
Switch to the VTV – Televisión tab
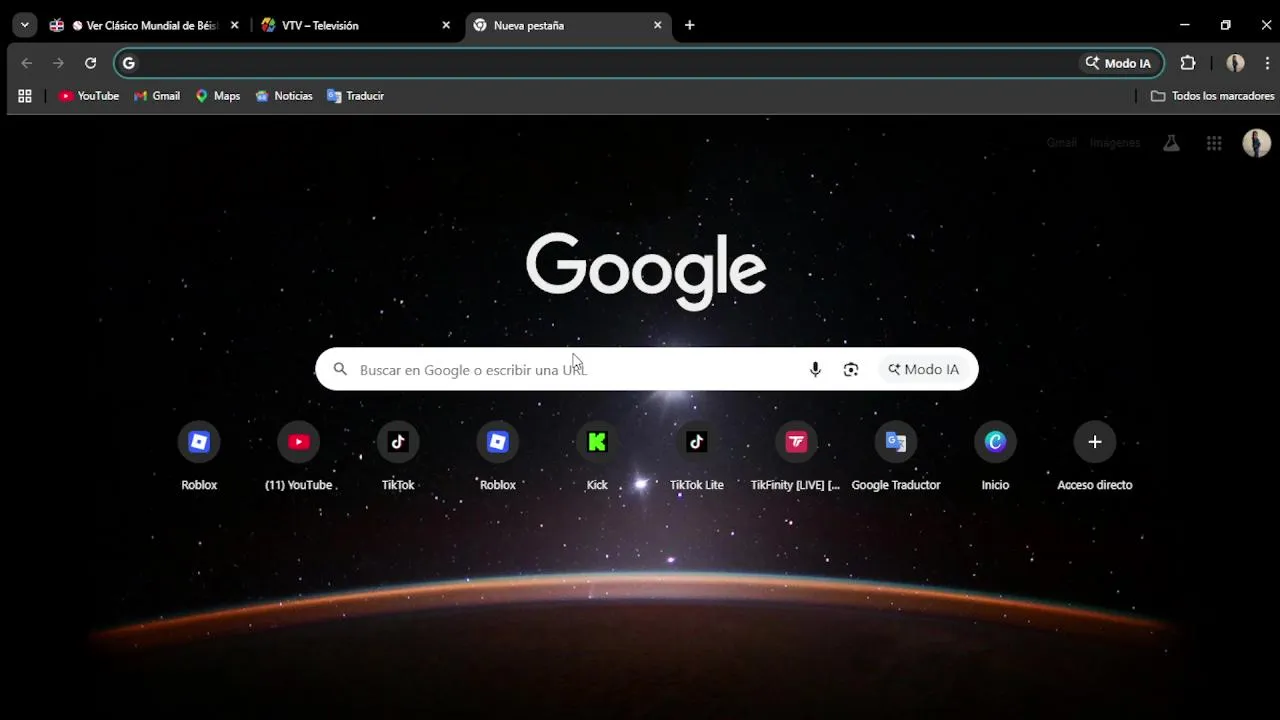(356, 25)
